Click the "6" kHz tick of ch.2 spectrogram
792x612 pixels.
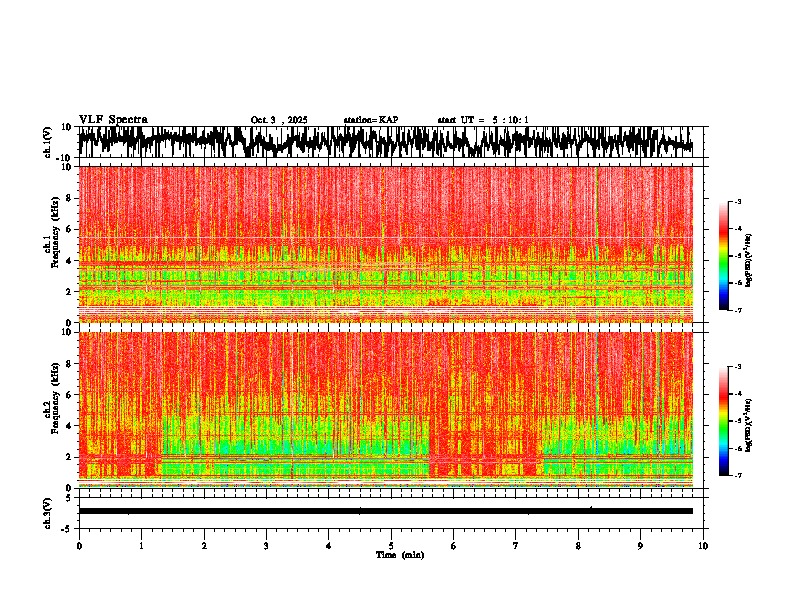coord(70,395)
